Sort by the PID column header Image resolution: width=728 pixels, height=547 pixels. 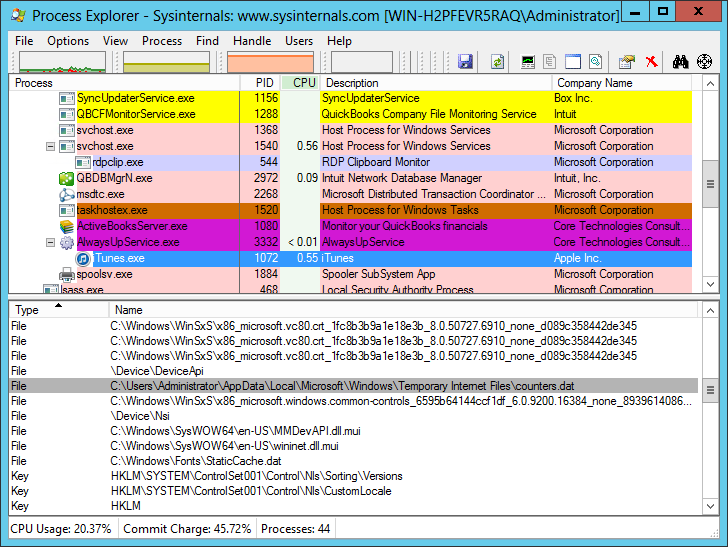coord(260,83)
